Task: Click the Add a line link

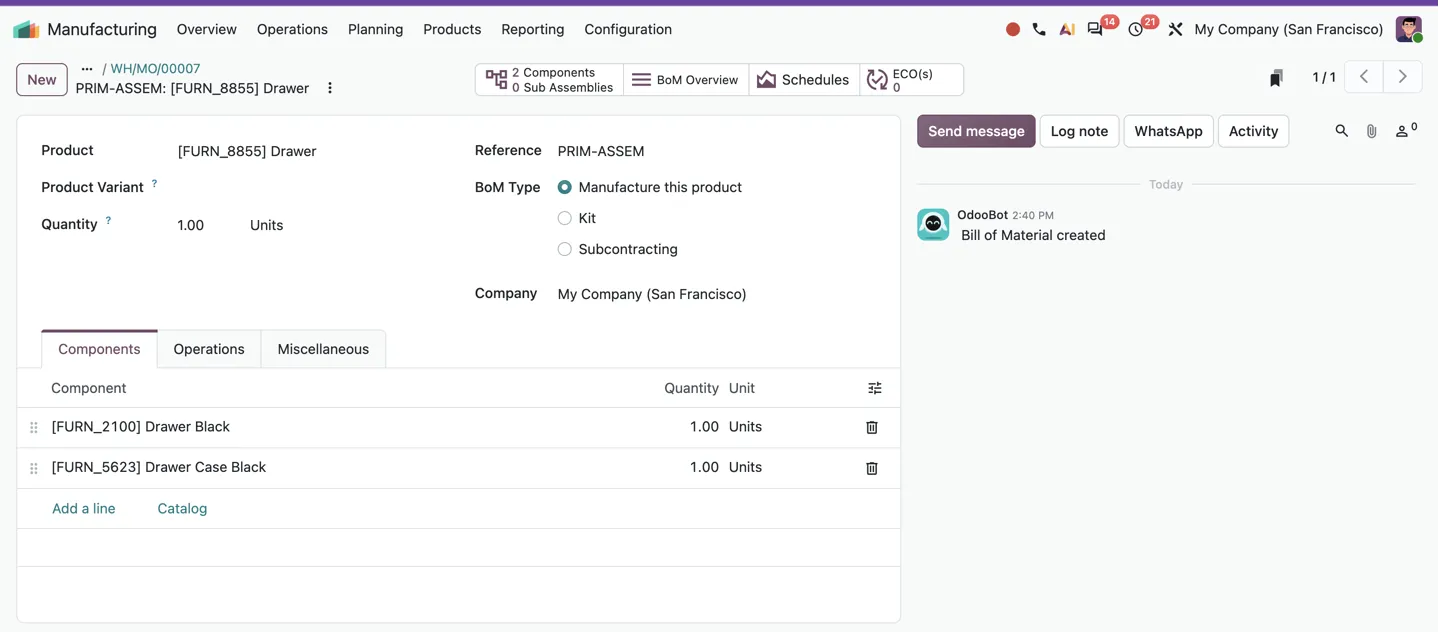Action: coord(84,508)
